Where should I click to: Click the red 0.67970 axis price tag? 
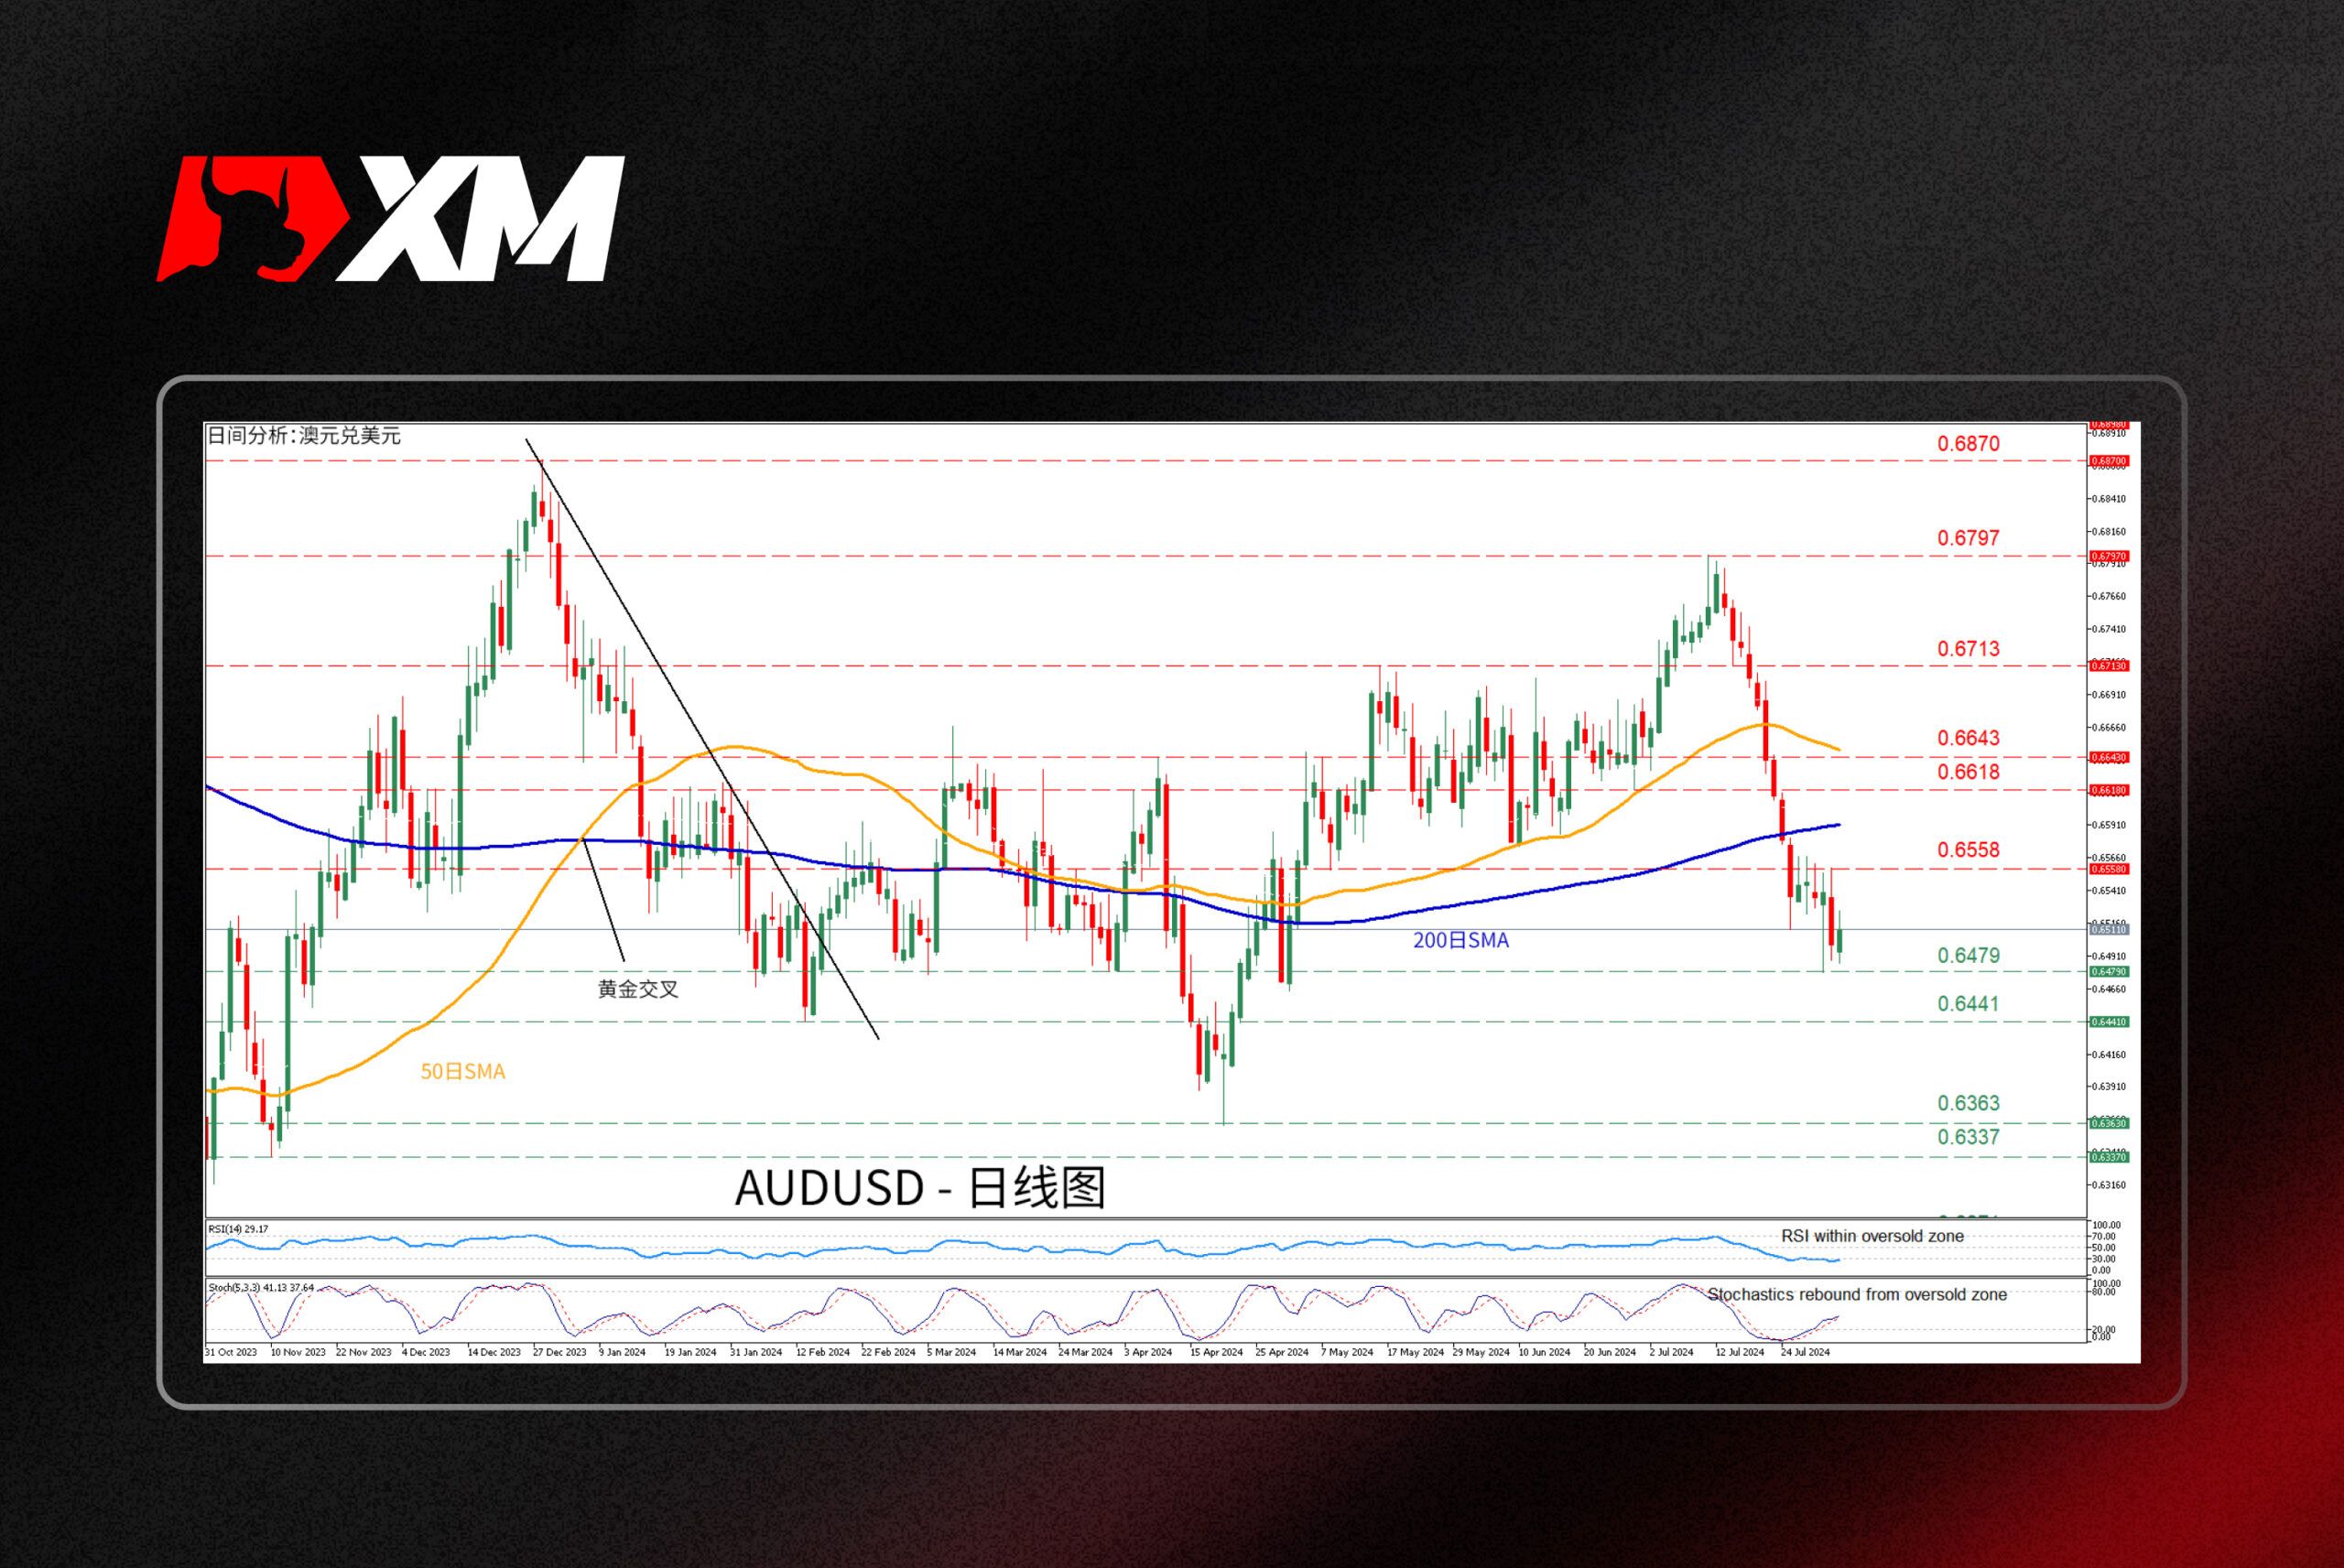(x=2110, y=557)
